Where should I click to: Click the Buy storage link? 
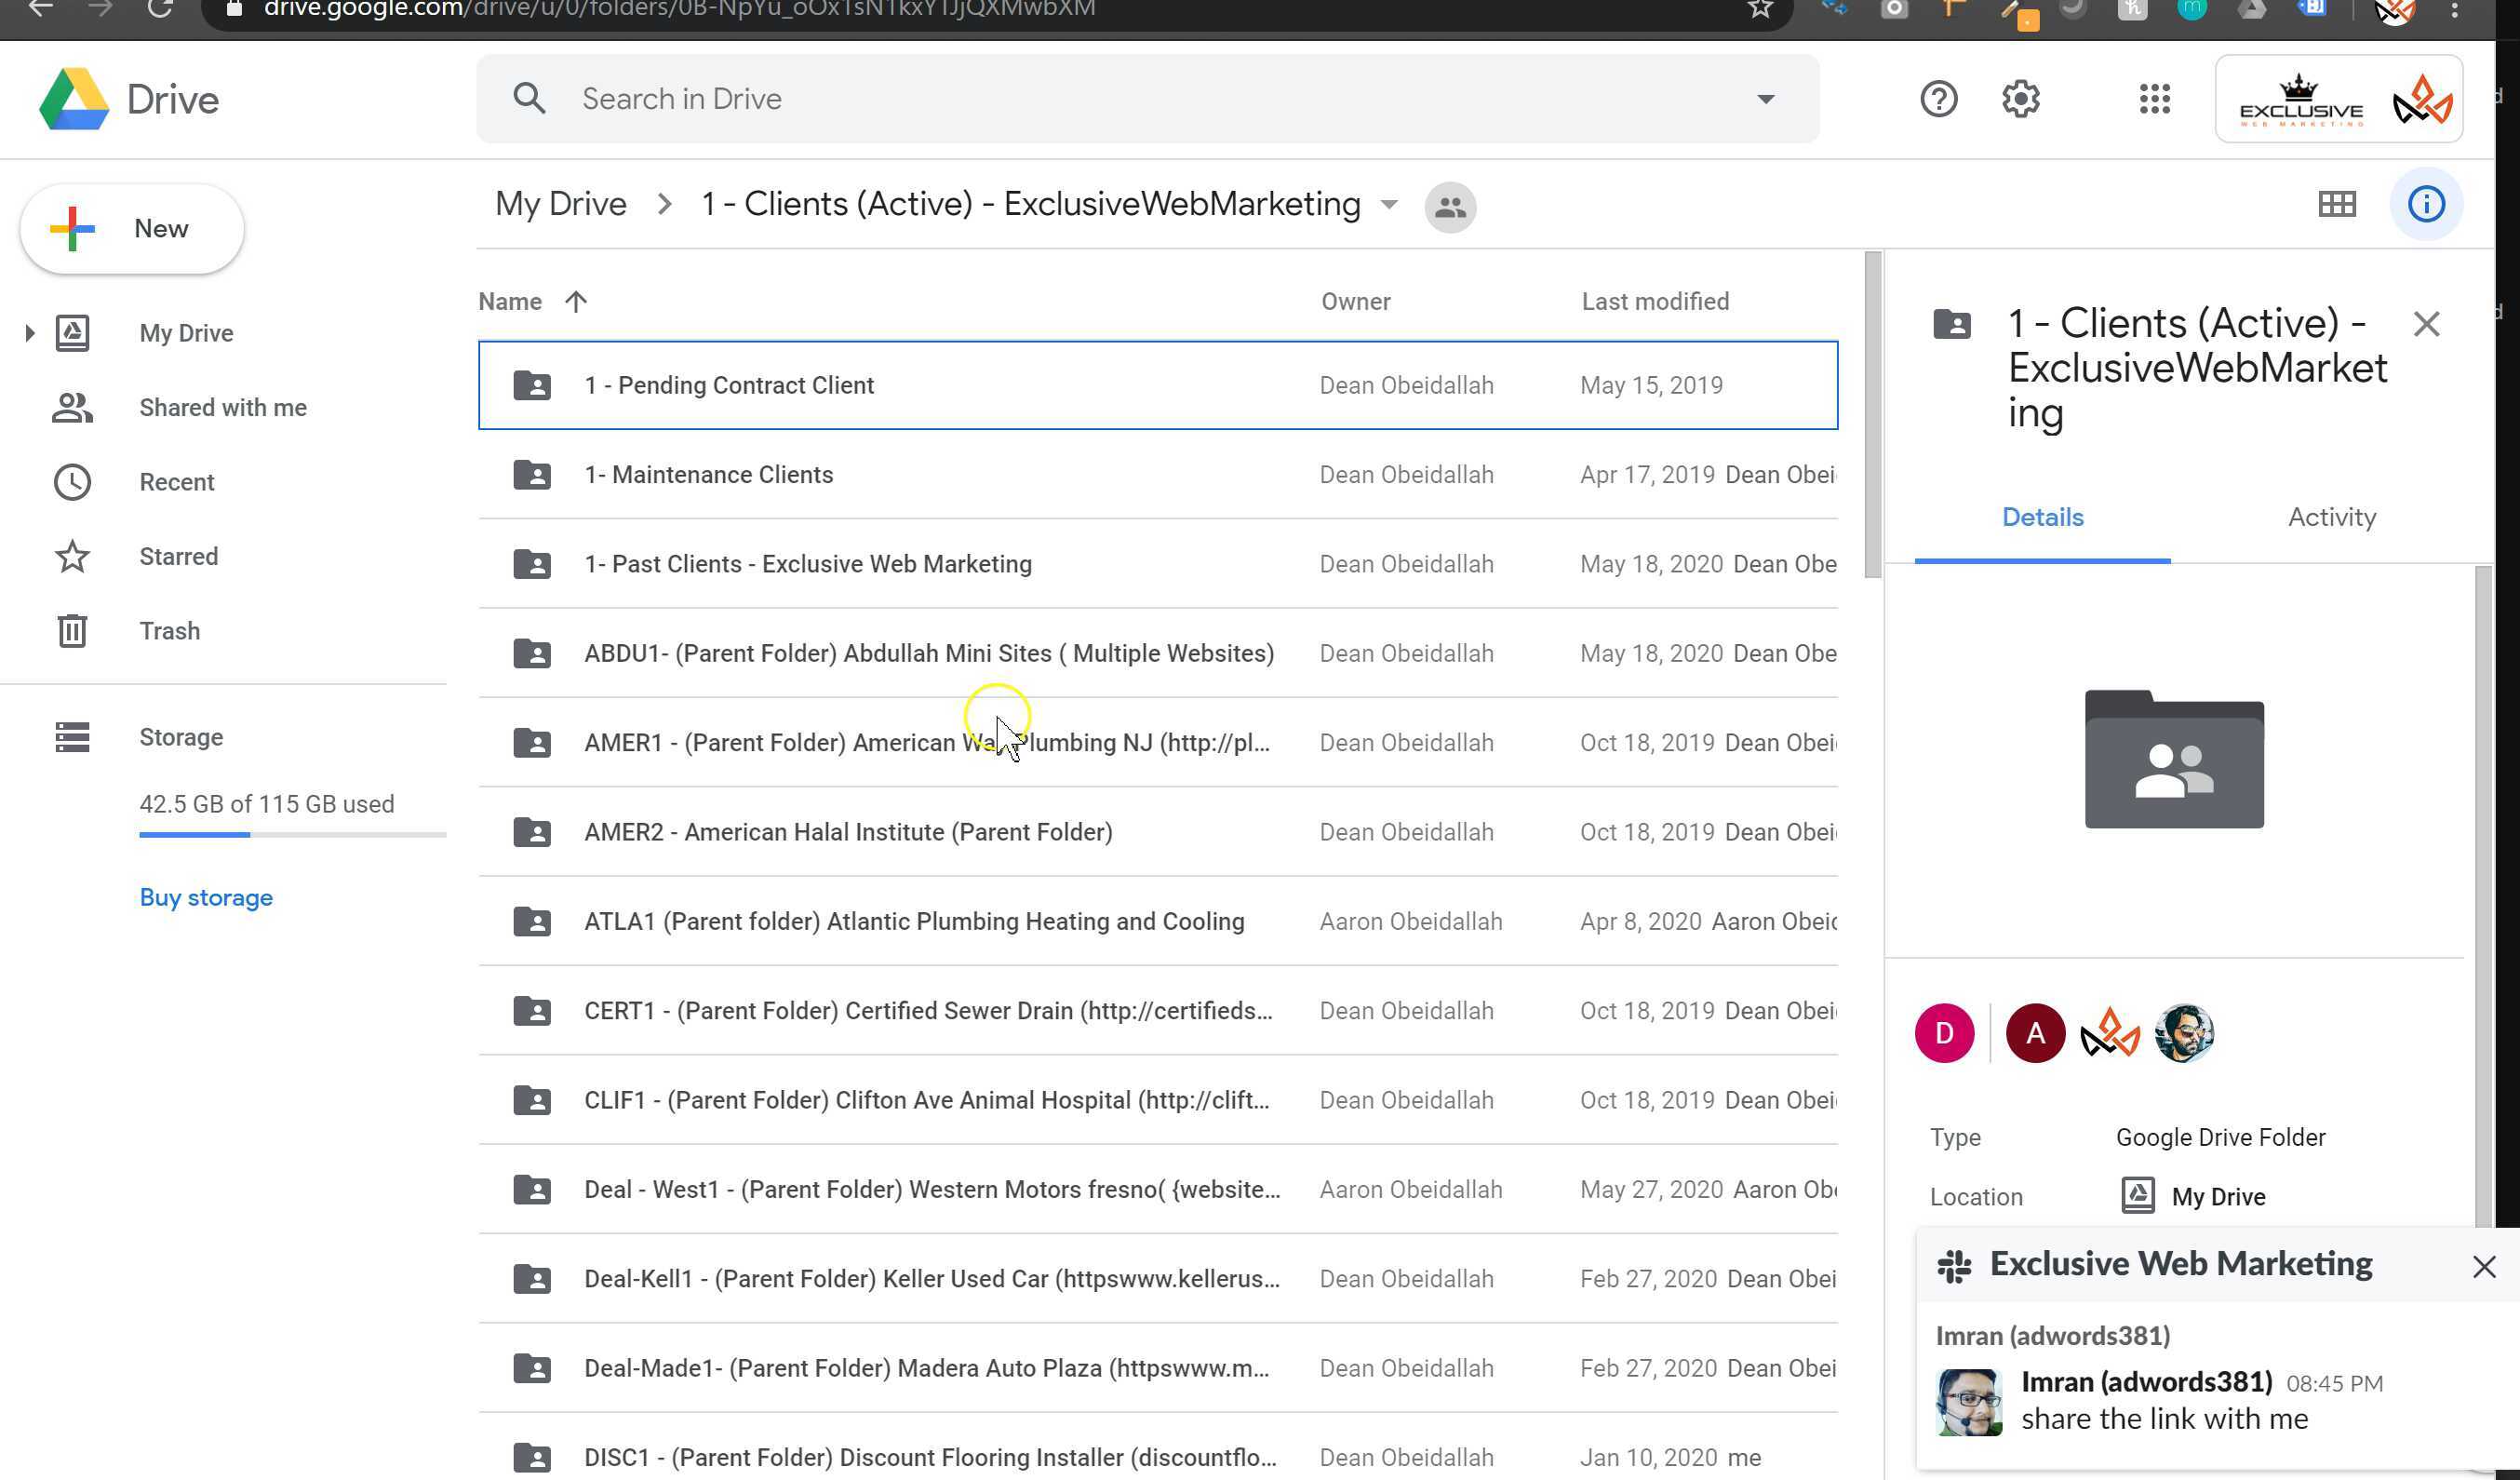coord(206,897)
